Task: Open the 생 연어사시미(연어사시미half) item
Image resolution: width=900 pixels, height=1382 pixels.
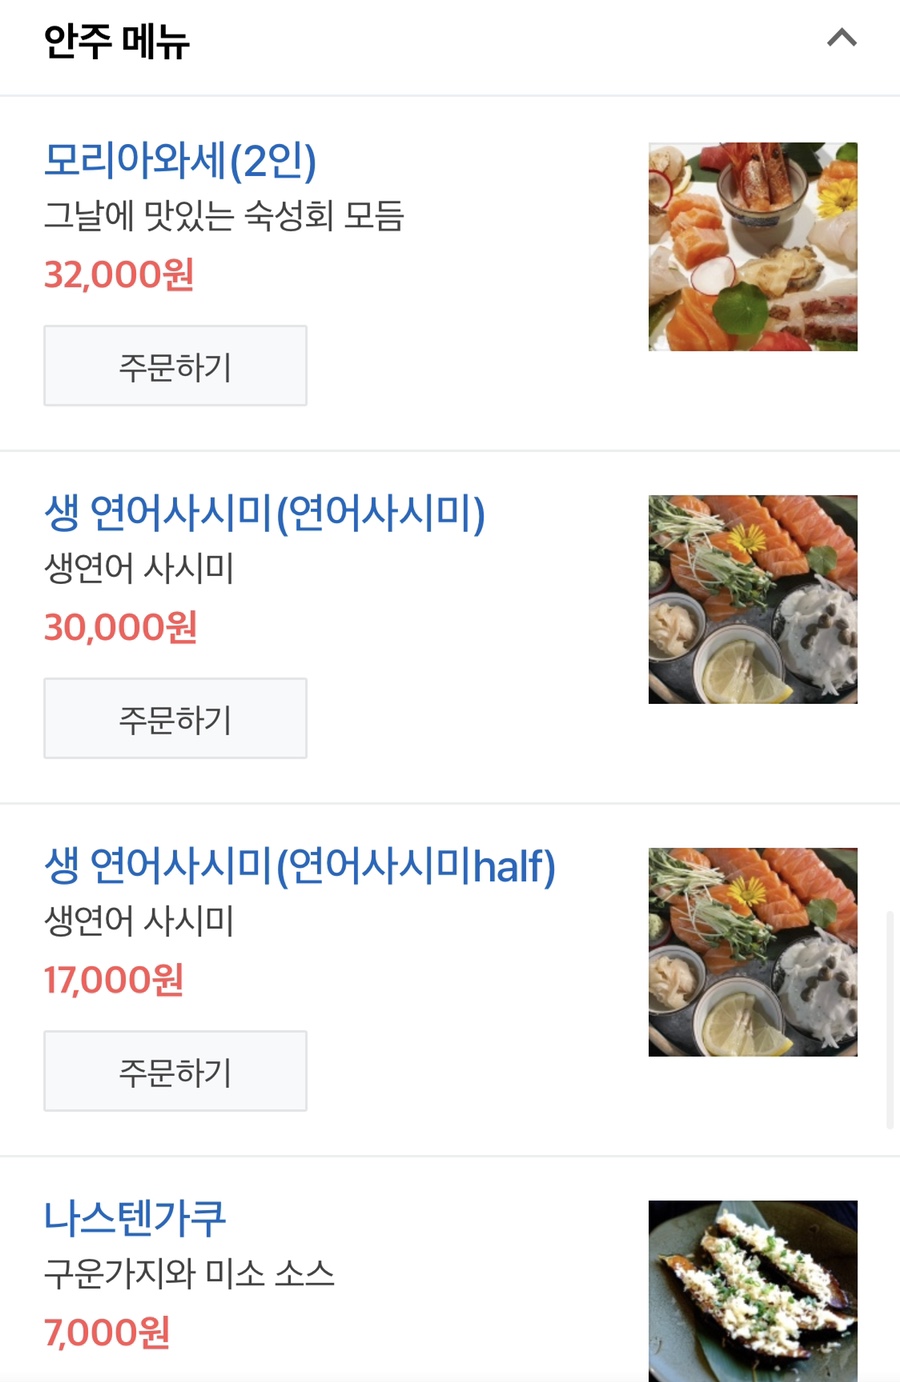Action: (x=299, y=866)
